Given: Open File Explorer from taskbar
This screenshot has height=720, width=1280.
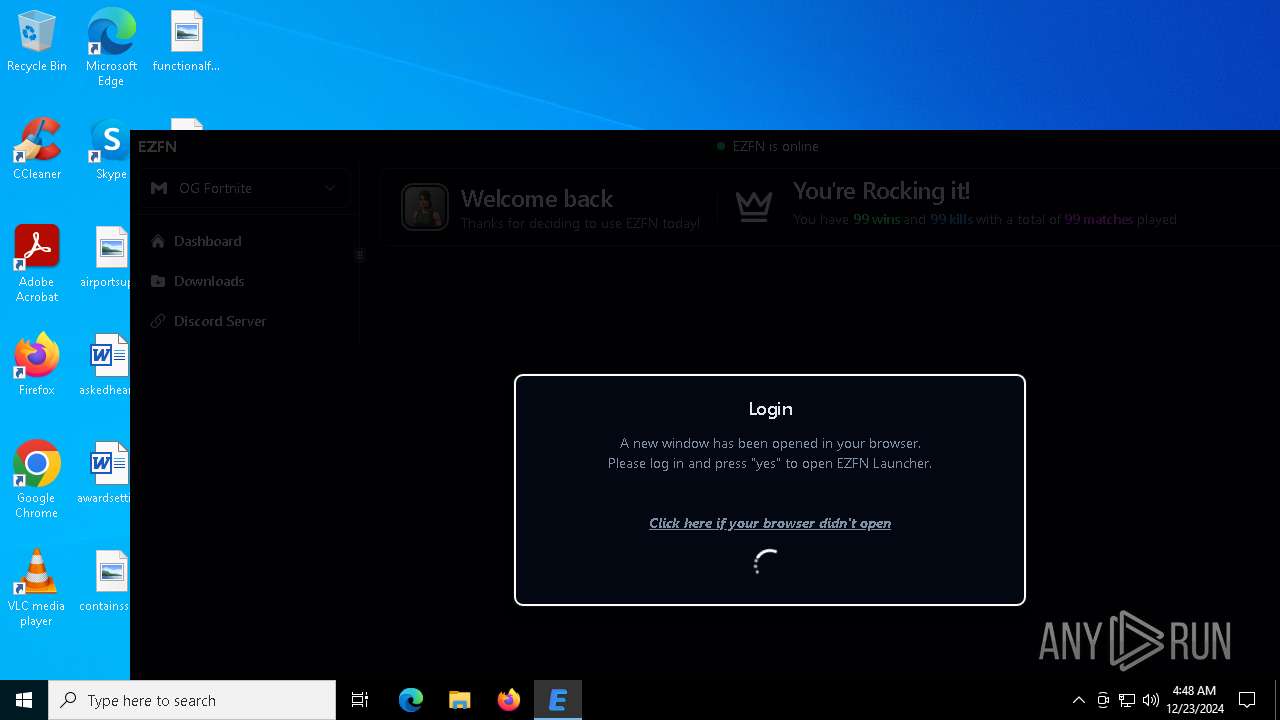Looking at the screenshot, I should click(459, 700).
